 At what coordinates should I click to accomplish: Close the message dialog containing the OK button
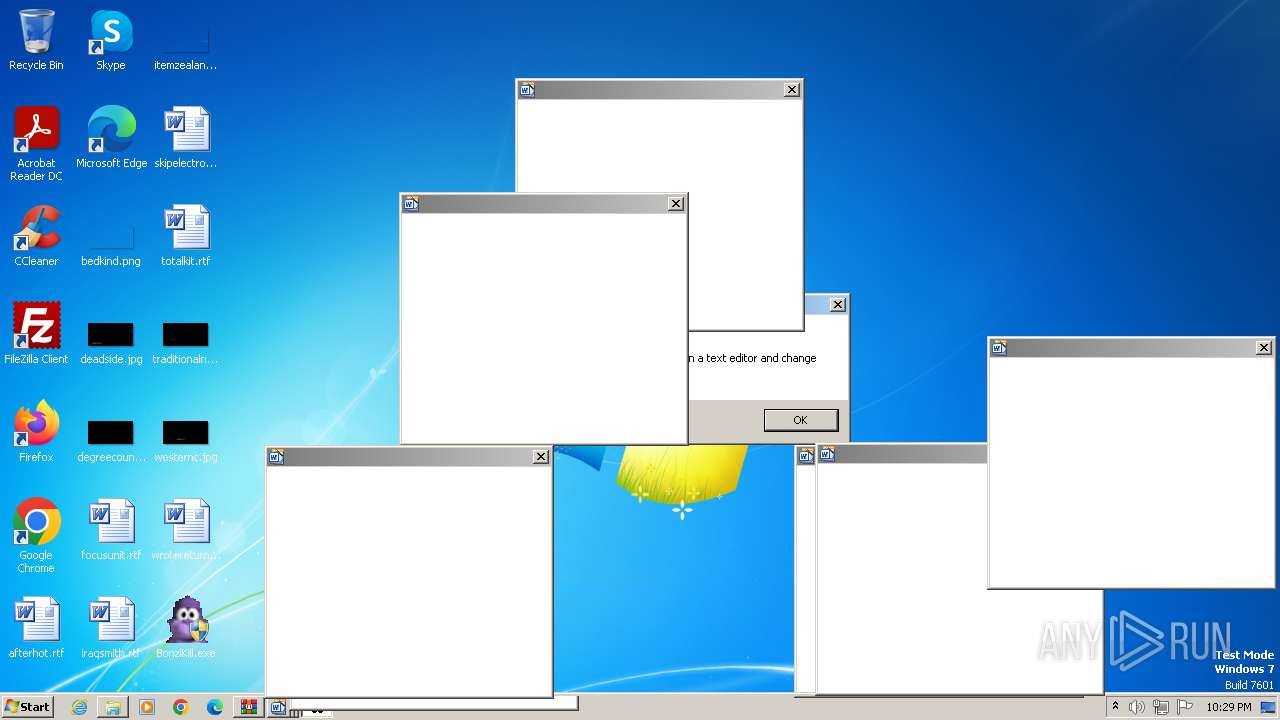838,305
